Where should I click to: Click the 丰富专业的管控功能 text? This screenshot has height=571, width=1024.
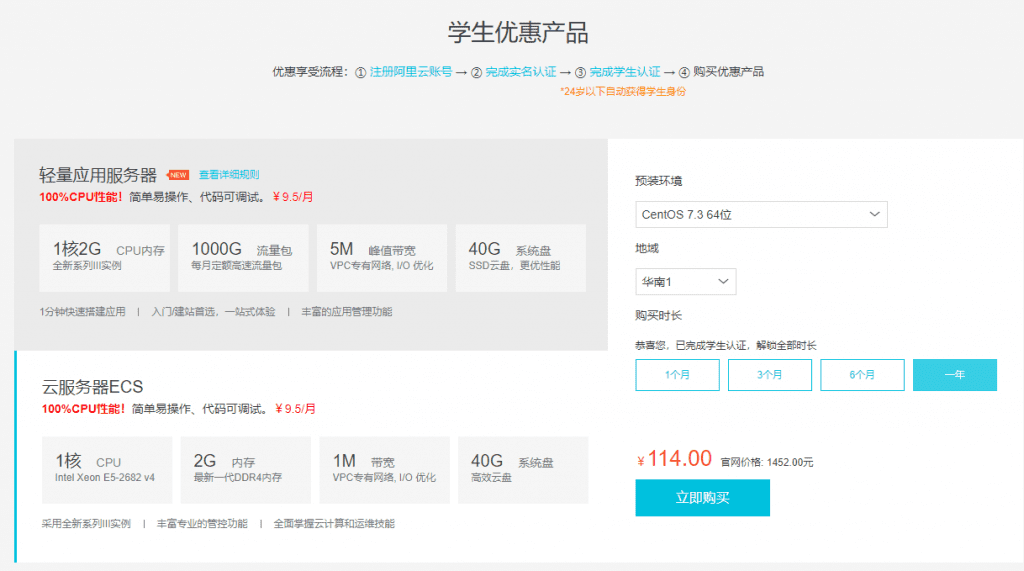tap(202, 523)
